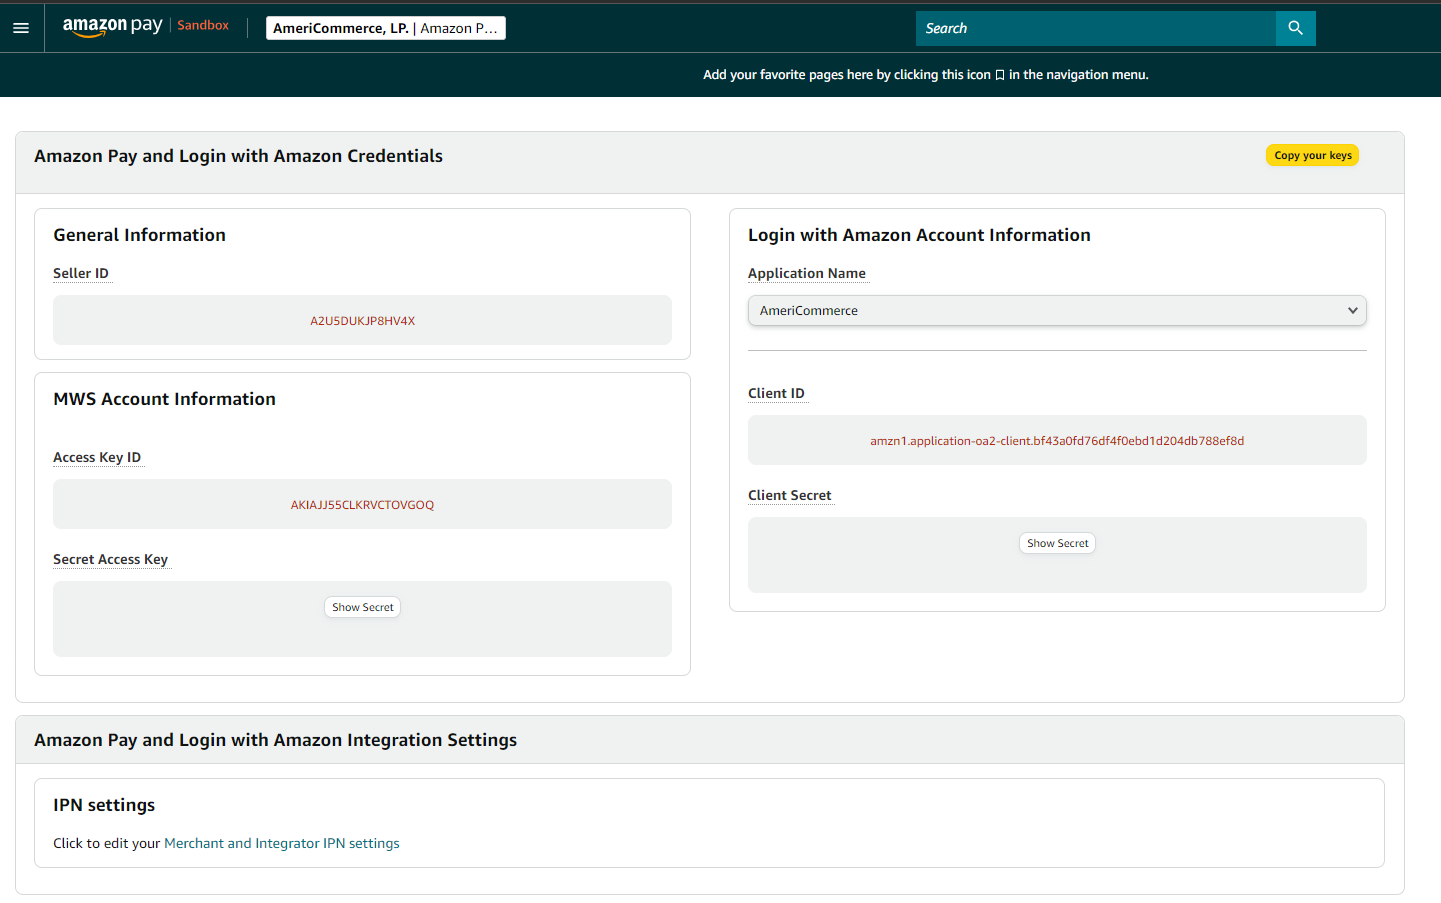Expand the Application Name dropdown
Image resolution: width=1441 pixels, height=903 pixels.
[1057, 310]
